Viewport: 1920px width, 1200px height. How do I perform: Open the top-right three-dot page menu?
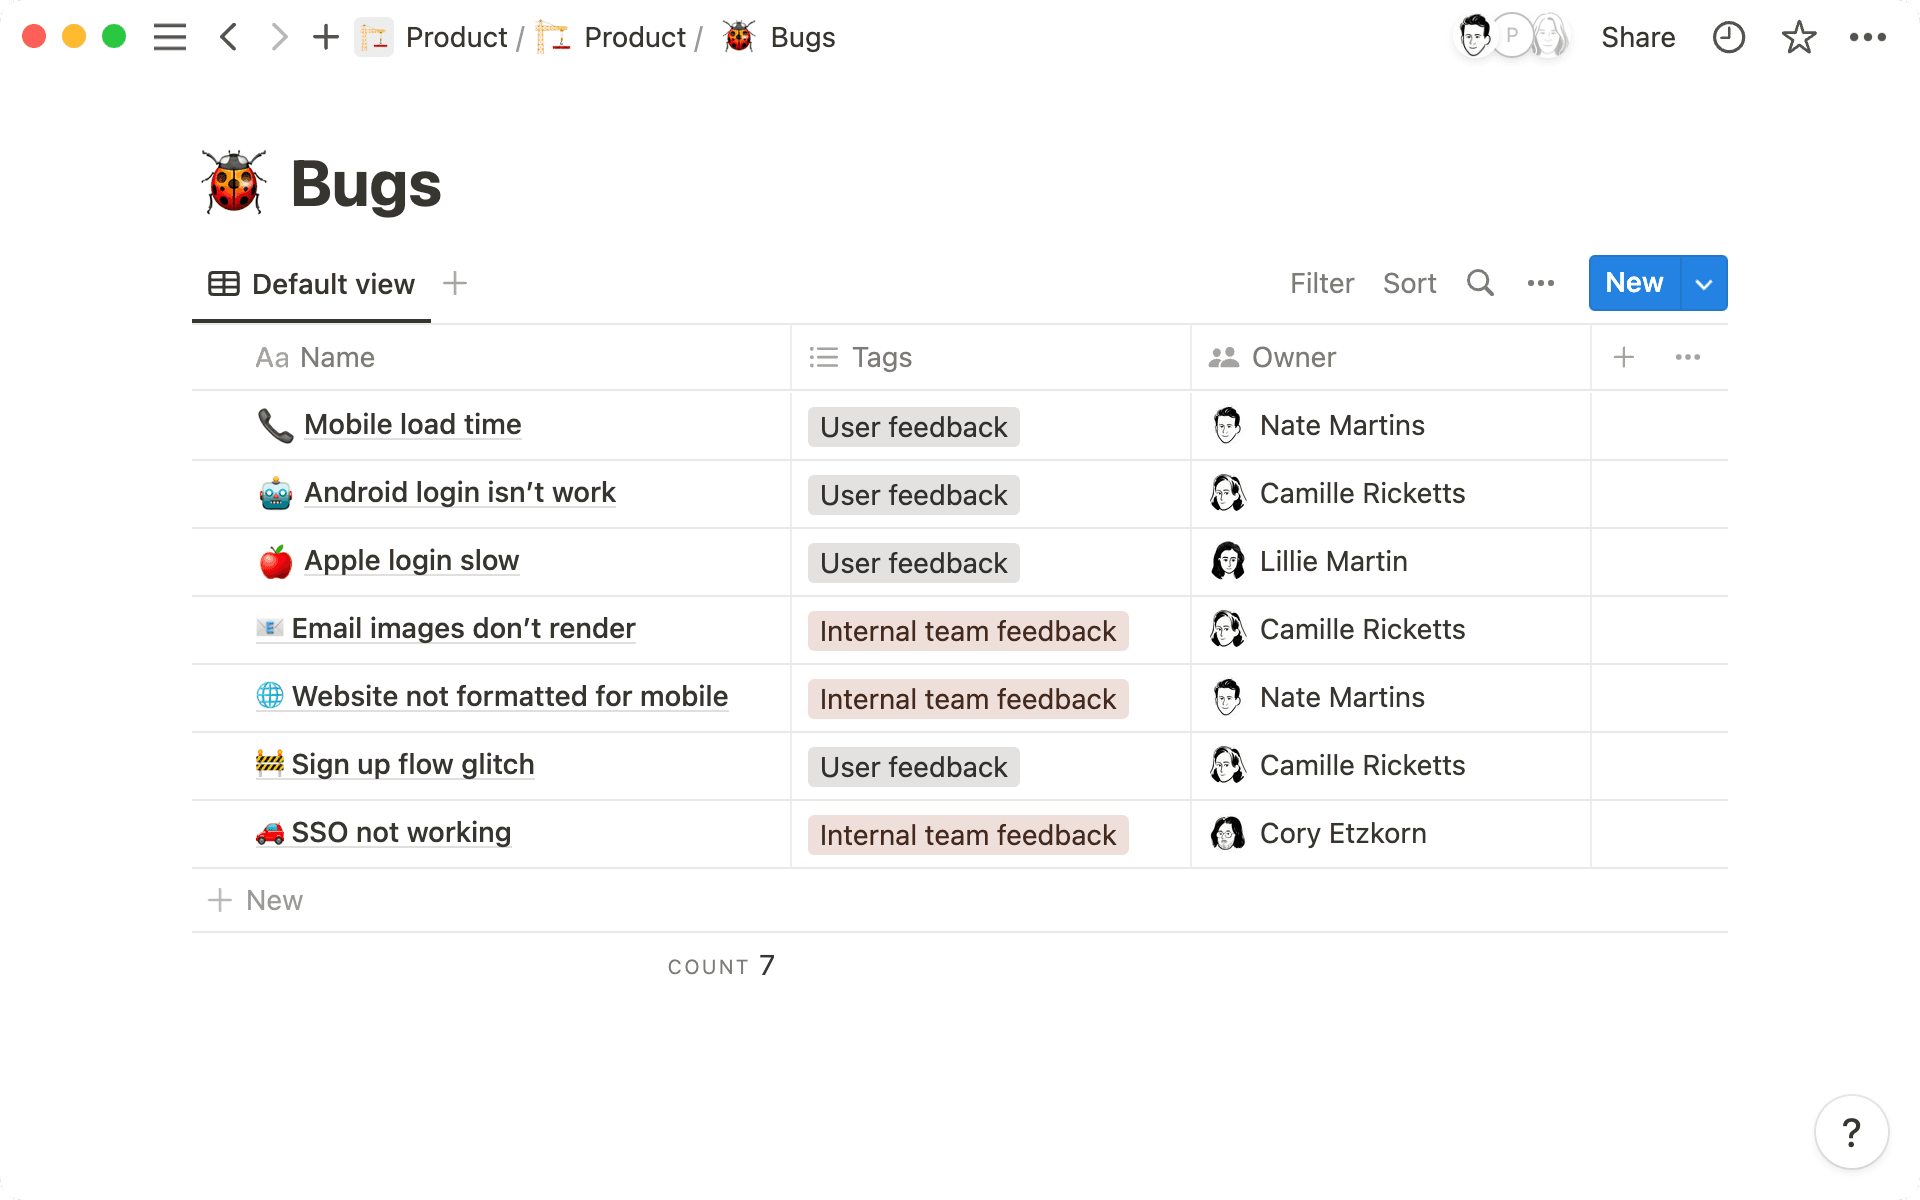pyautogui.click(x=1867, y=38)
